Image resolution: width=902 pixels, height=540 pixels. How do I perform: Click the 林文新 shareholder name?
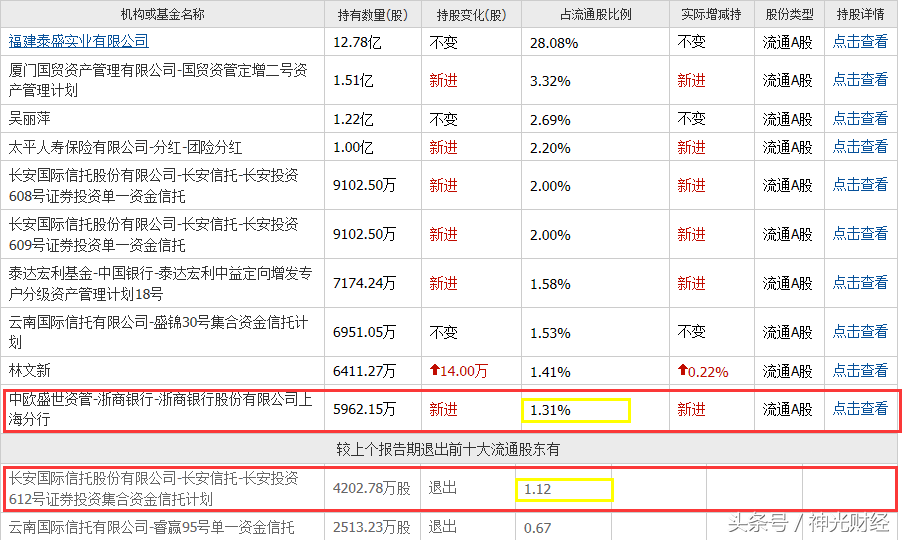[x=29, y=370]
